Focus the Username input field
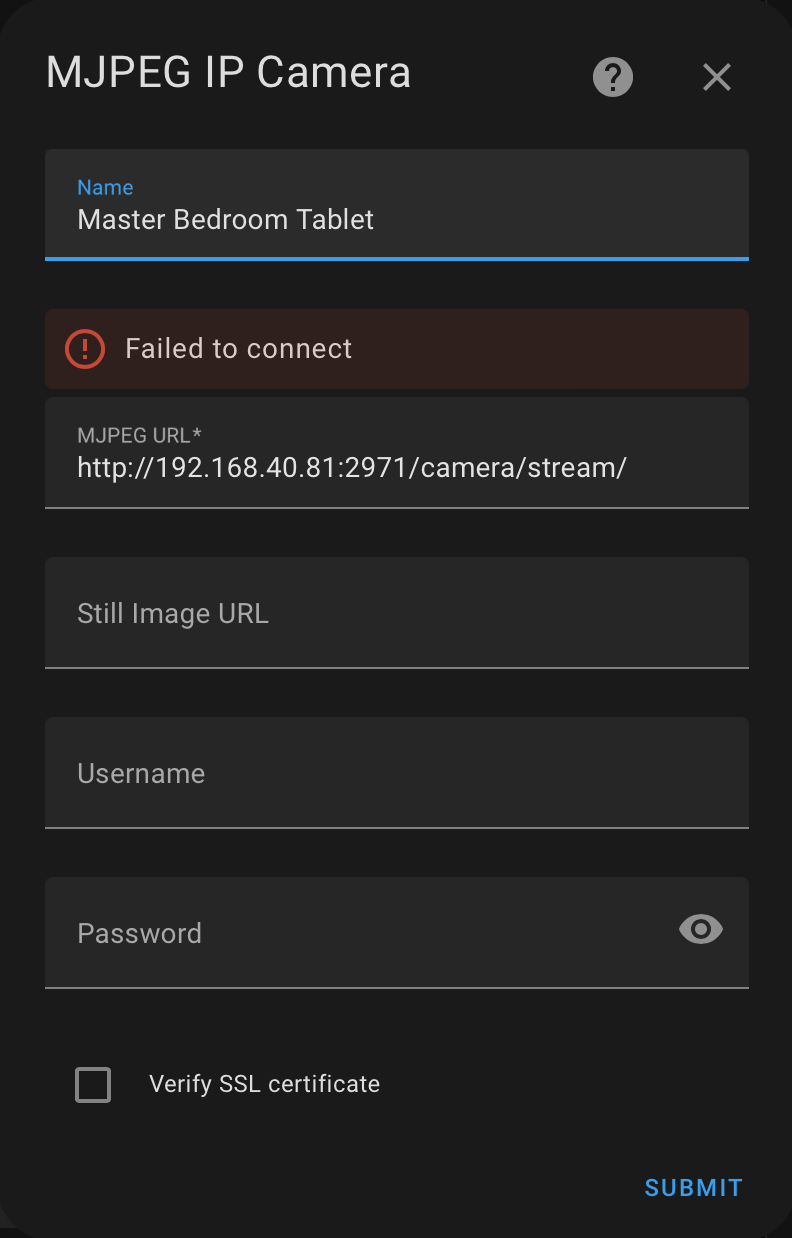The height and width of the screenshot is (1238, 792). click(396, 772)
